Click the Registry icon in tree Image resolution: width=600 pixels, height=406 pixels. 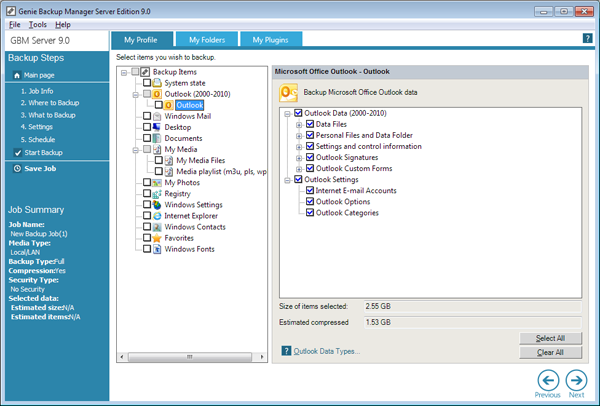pyautogui.click(x=157, y=194)
